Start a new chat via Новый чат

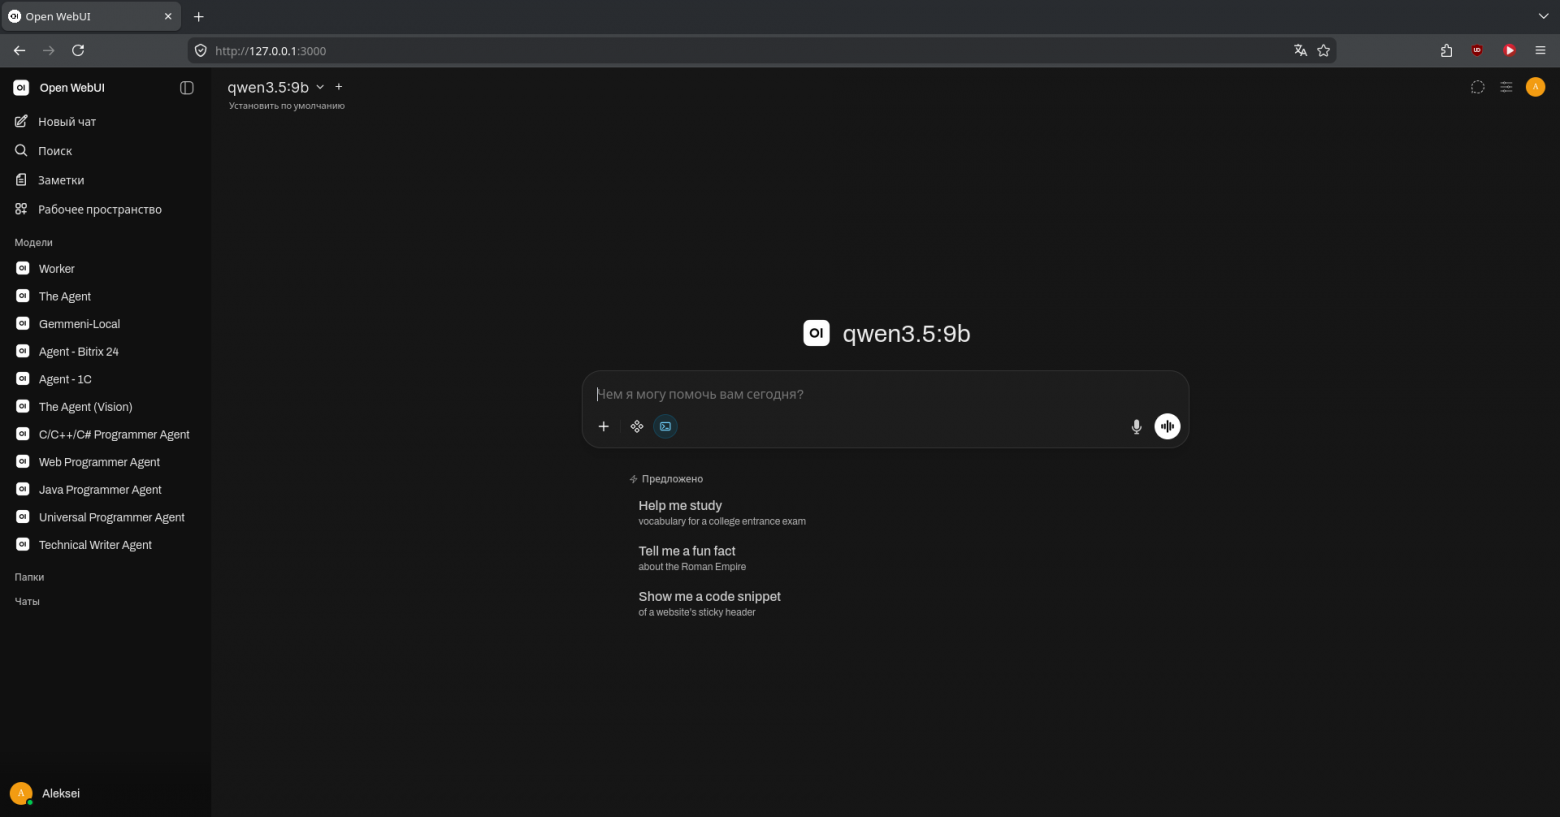pos(105,122)
